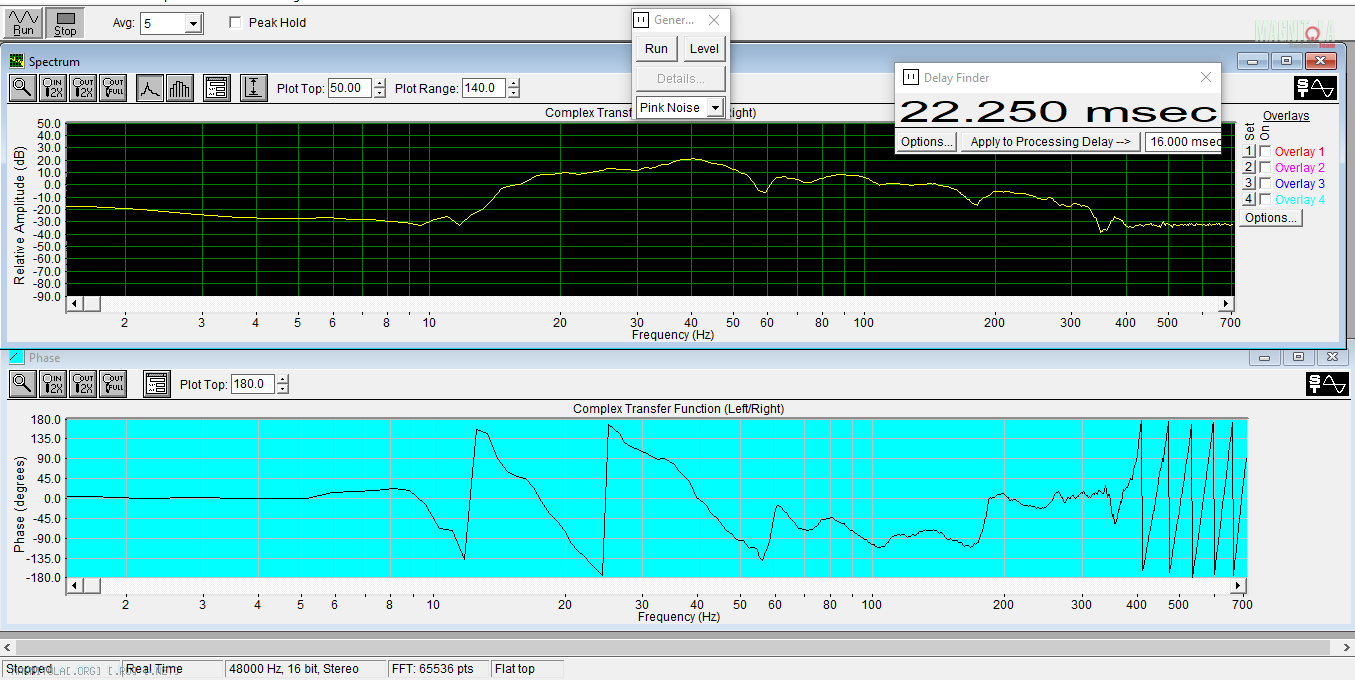Image resolution: width=1355 pixels, height=680 pixels.
Task: Click the Spectrum Plot Top input field
Action: pos(350,88)
